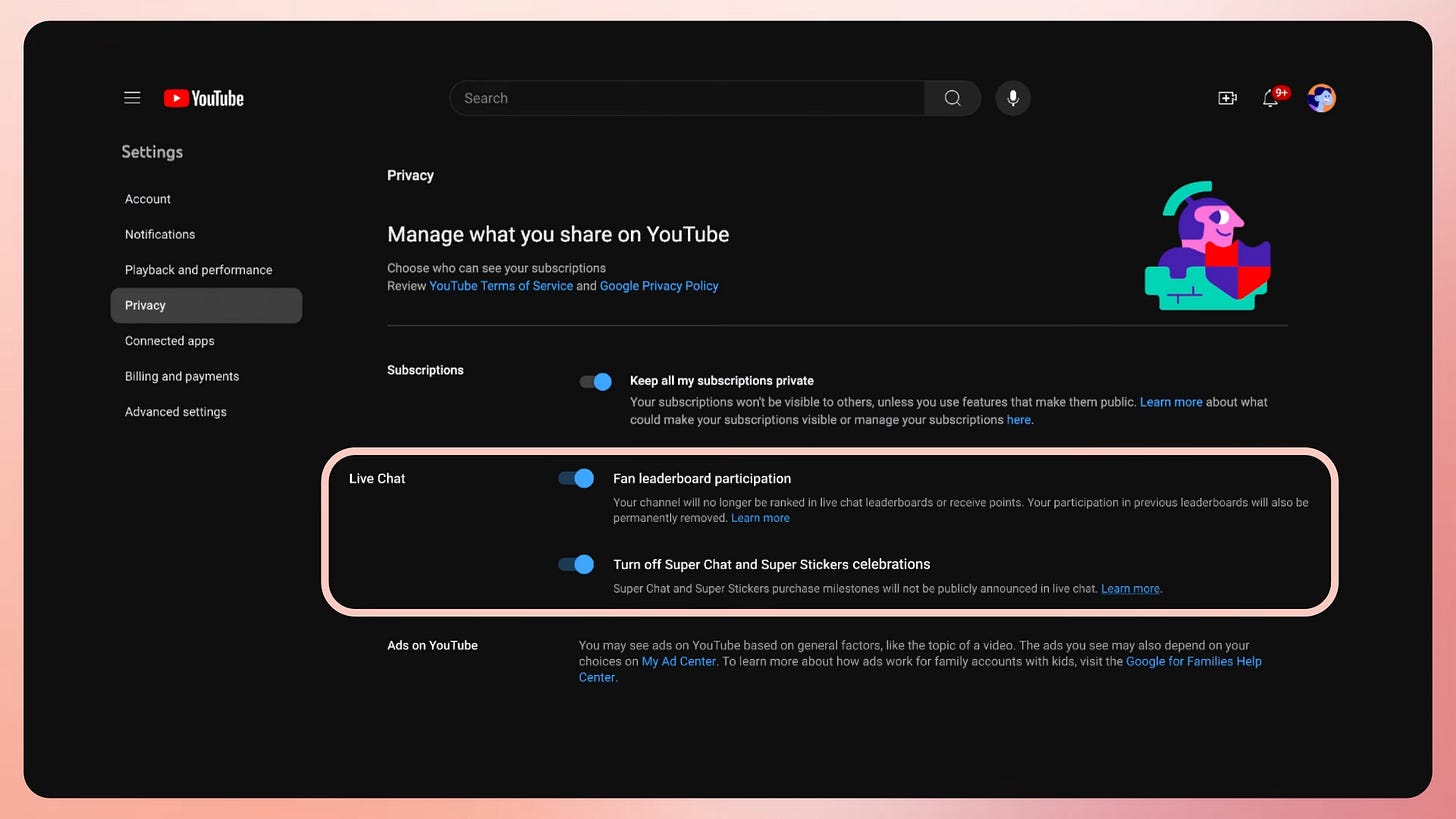
Task: Open Playback and performance settings
Action: pos(206,270)
